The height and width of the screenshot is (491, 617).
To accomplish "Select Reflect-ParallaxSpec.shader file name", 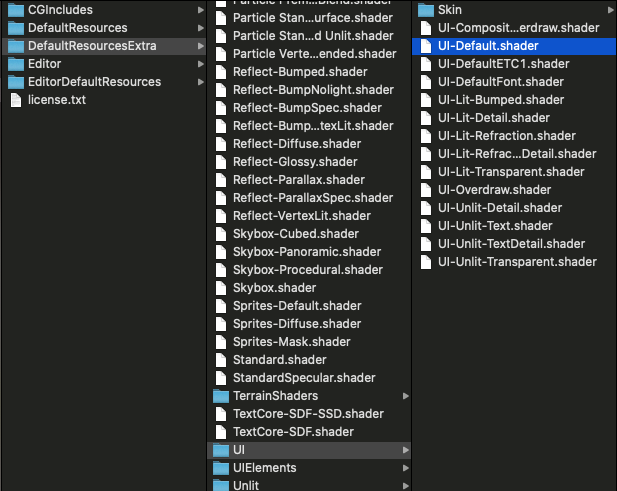I will click(313, 198).
